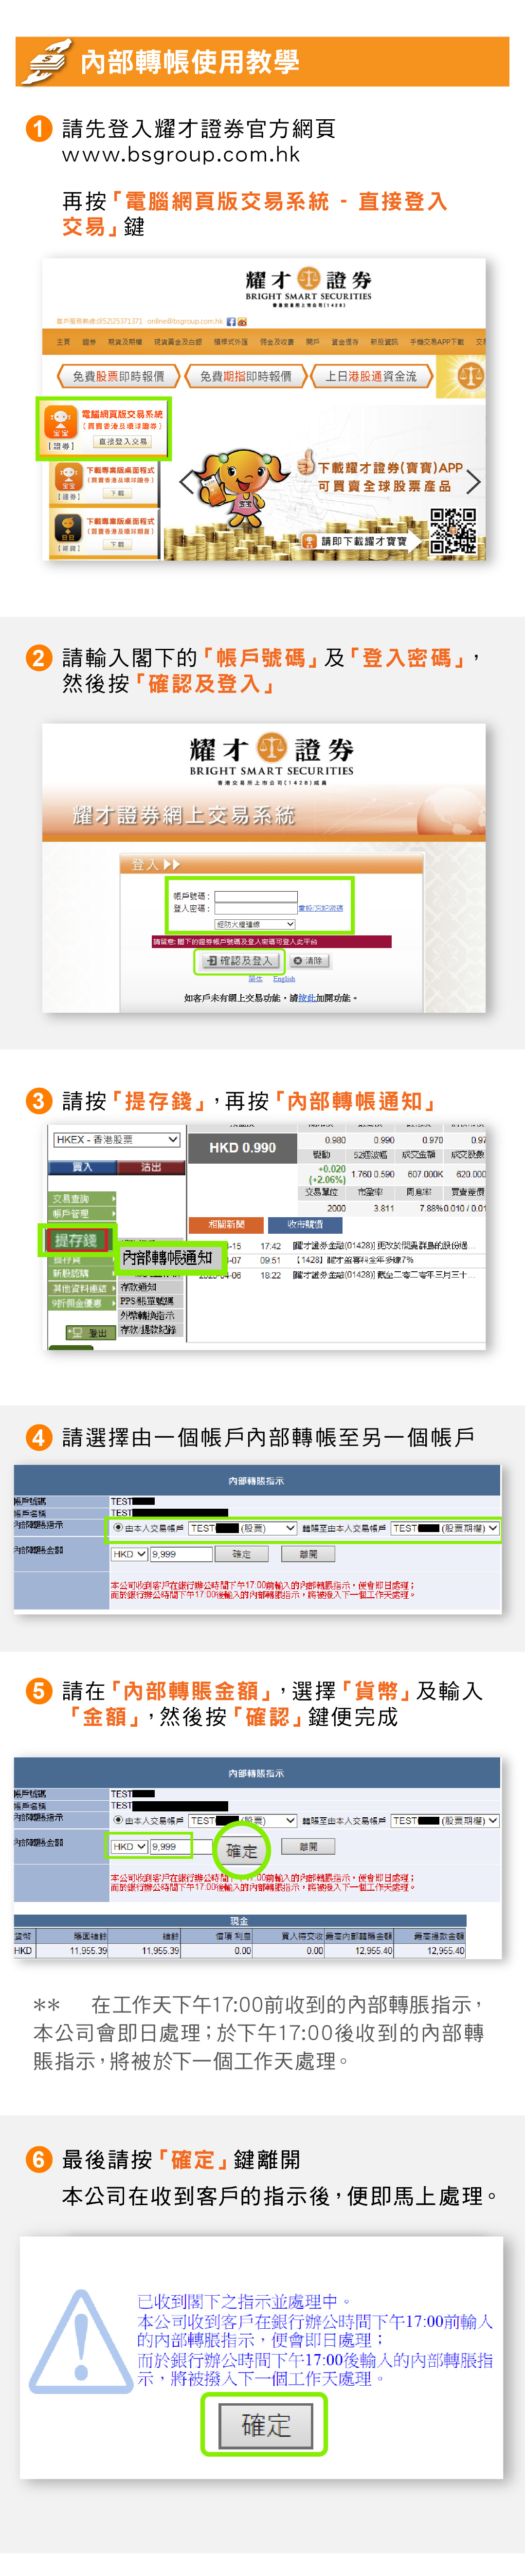
Task: Open the HKD currency dropdown in step 4
Action: (x=129, y=1554)
